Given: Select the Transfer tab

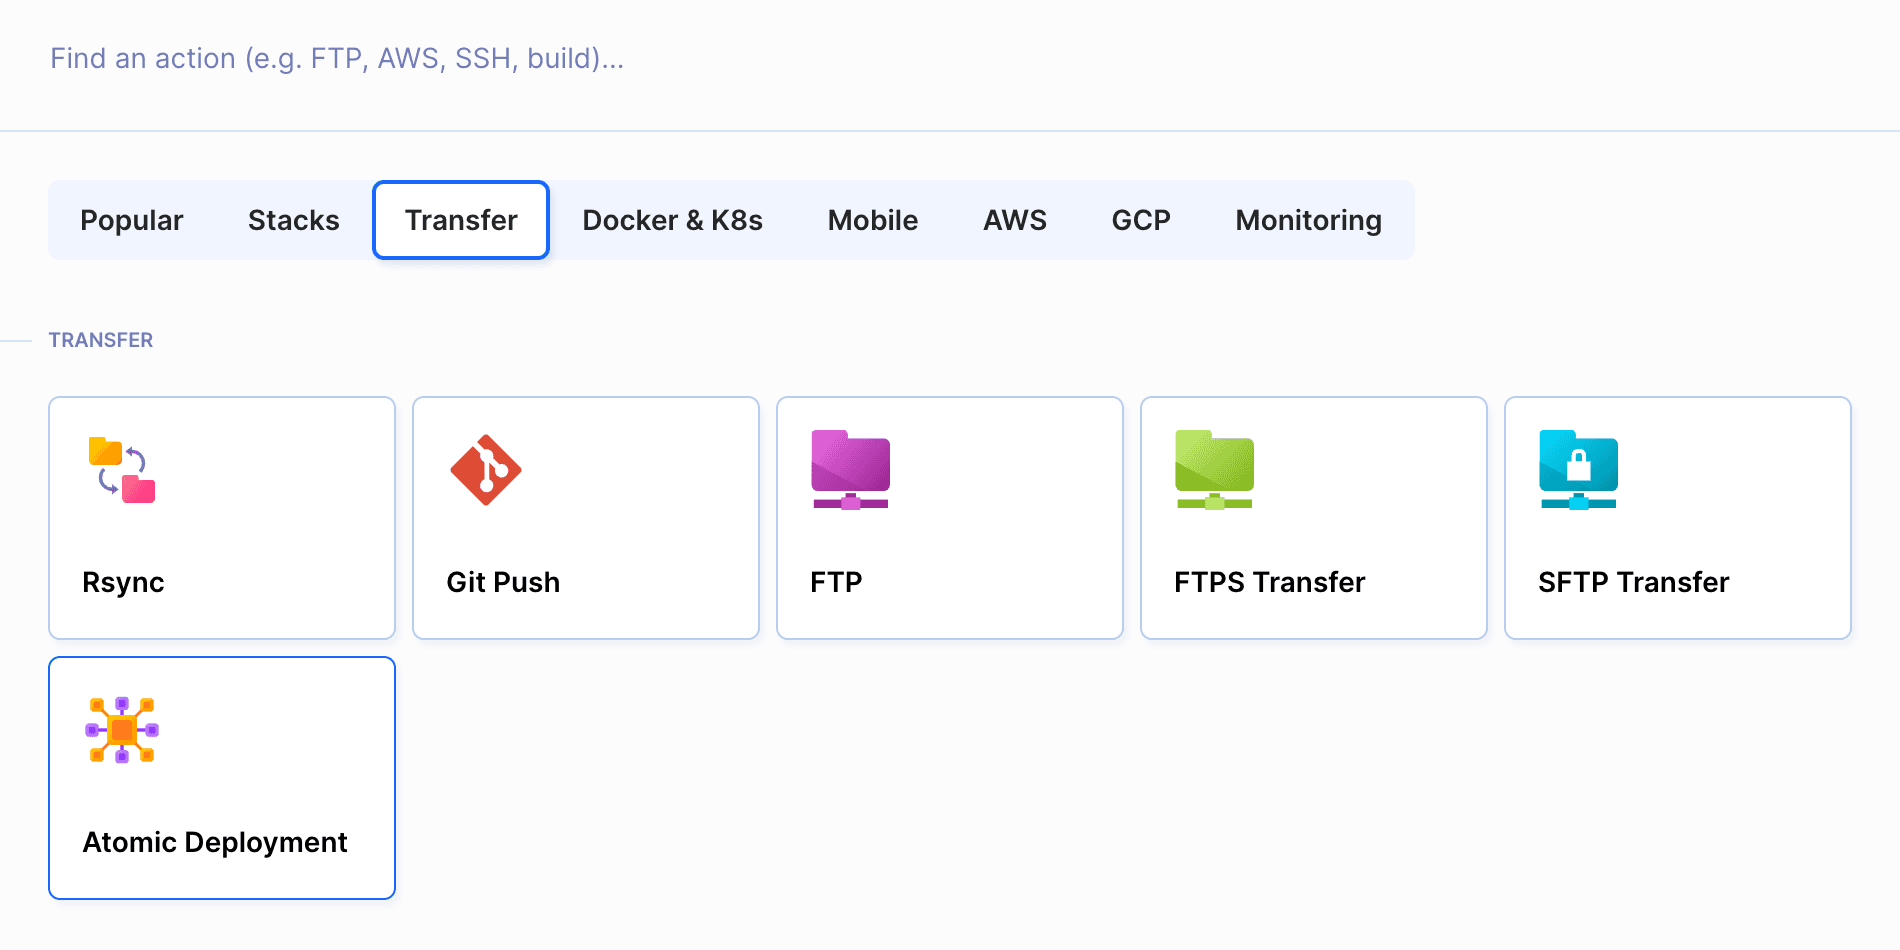Looking at the screenshot, I should (461, 220).
